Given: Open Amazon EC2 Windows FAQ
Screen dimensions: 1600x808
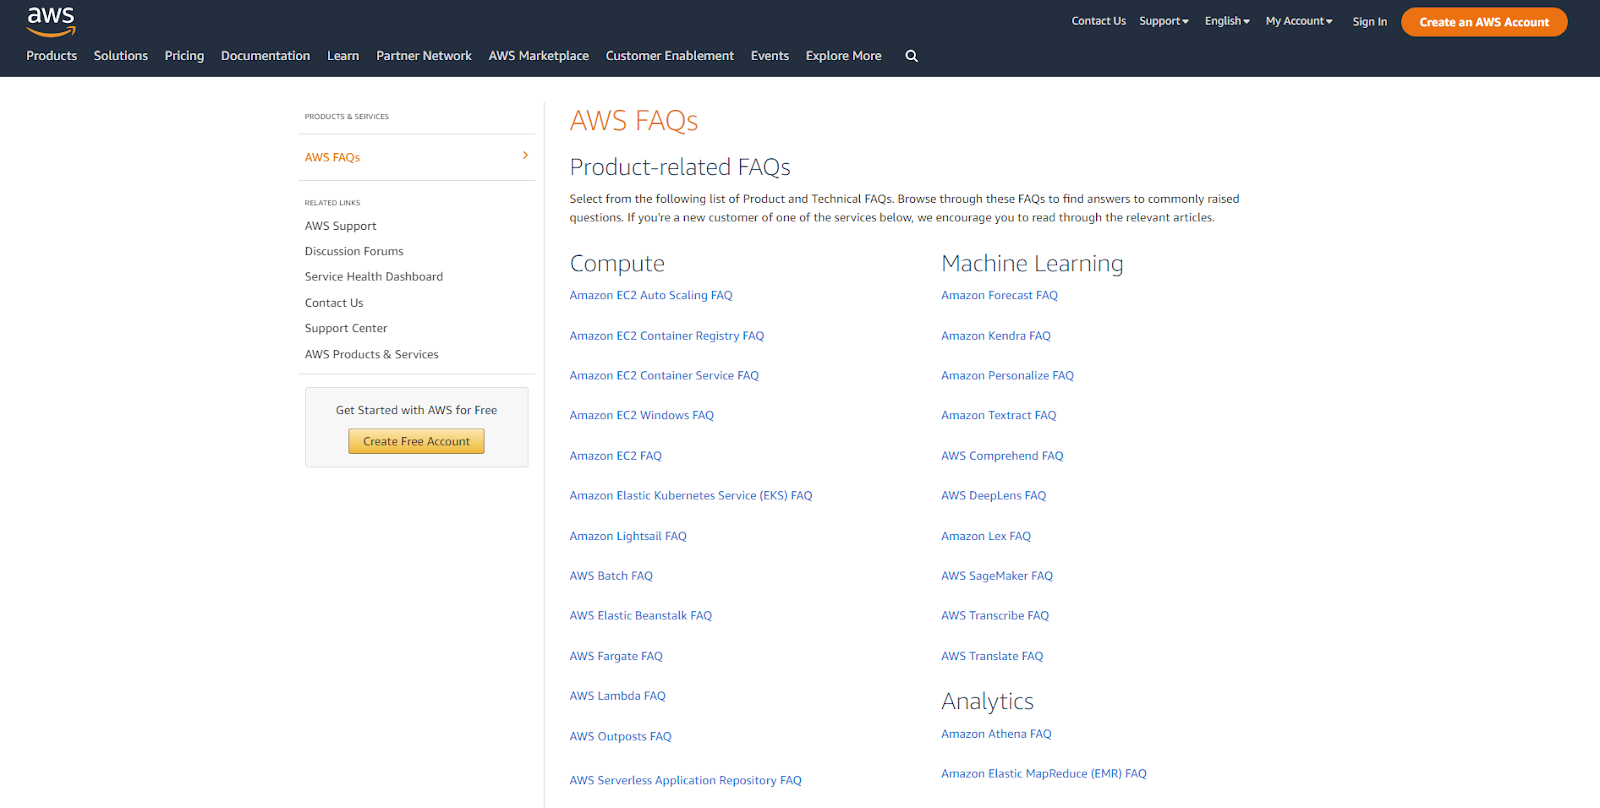Looking at the screenshot, I should [642, 416].
